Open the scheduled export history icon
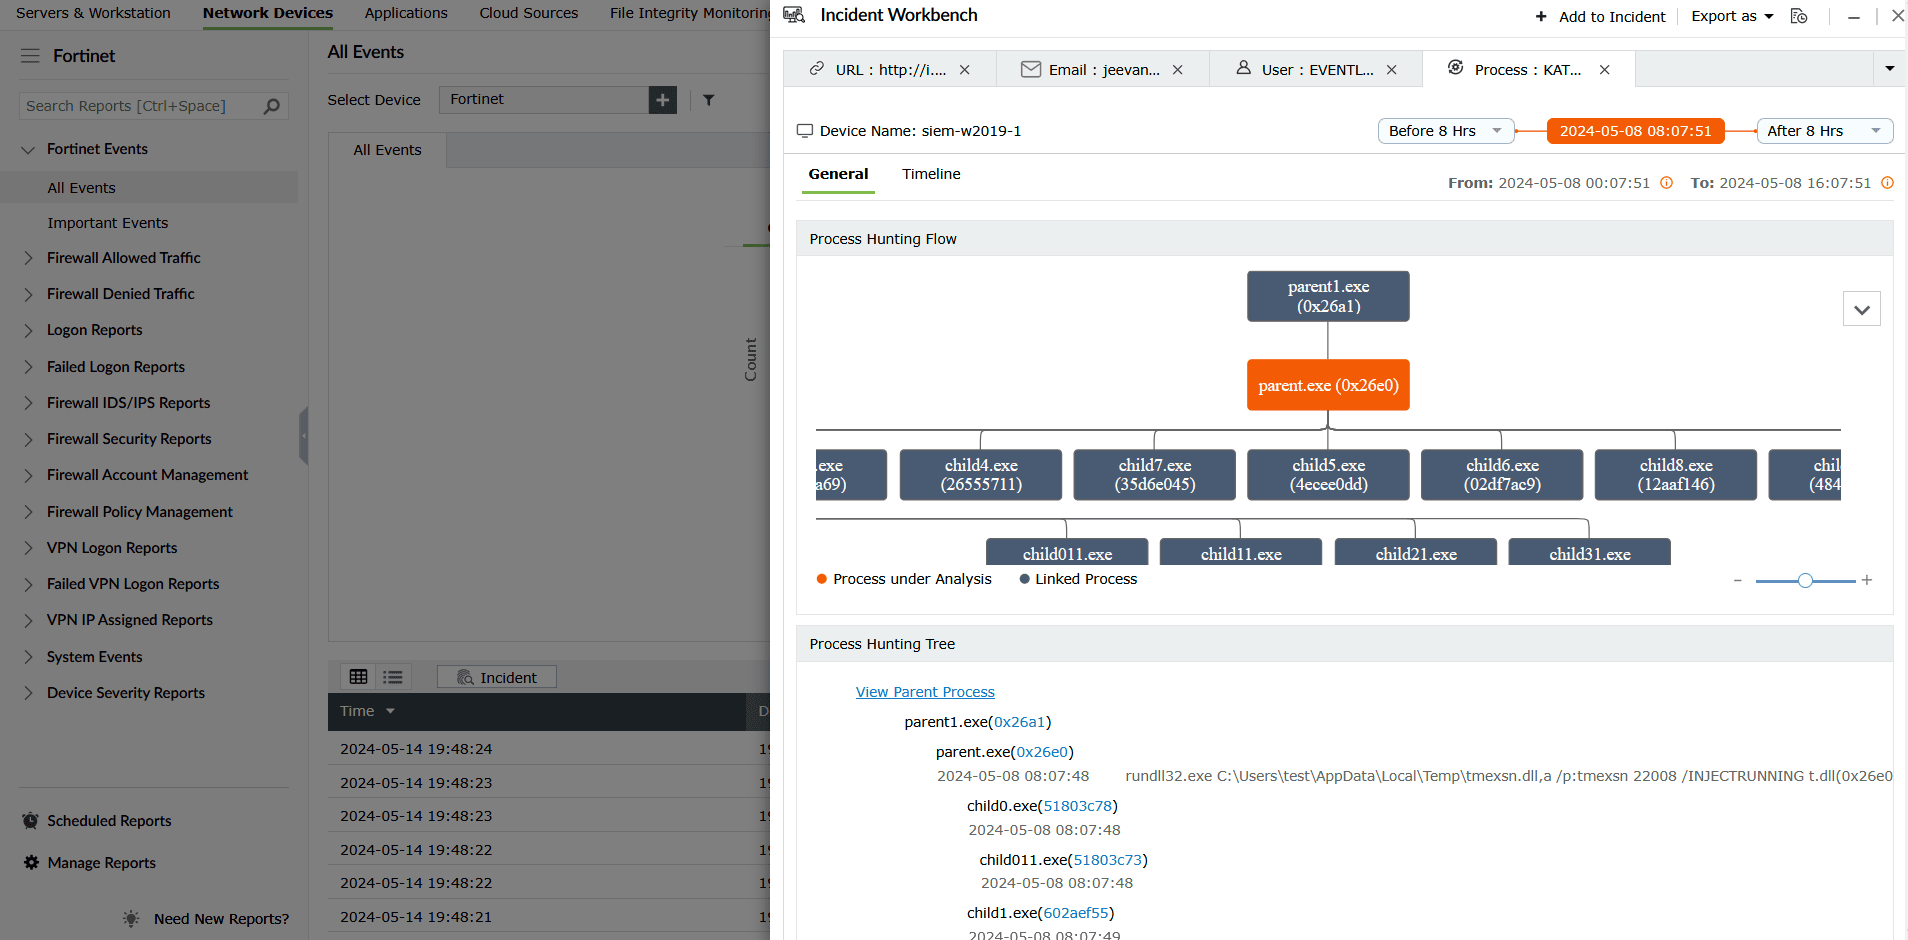The width and height of the screenshot is (1908, 940). [1799, 17]
